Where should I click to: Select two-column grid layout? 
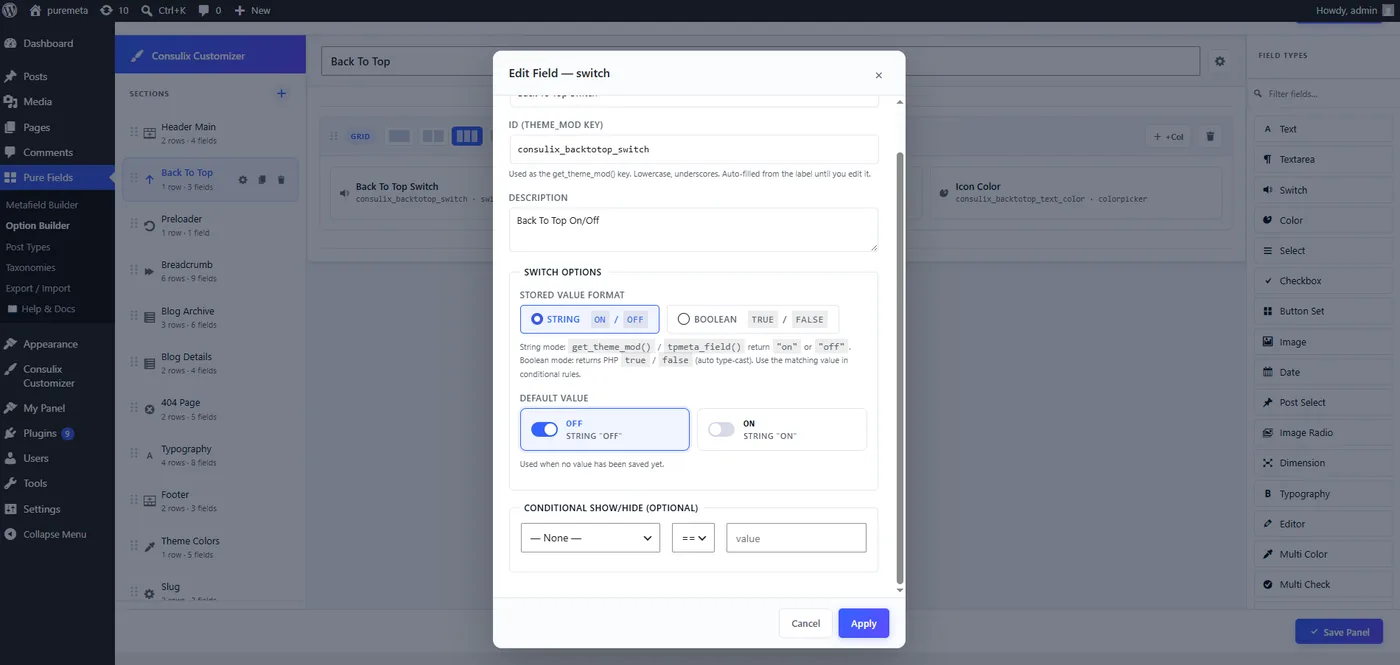[x=433, y=136]
